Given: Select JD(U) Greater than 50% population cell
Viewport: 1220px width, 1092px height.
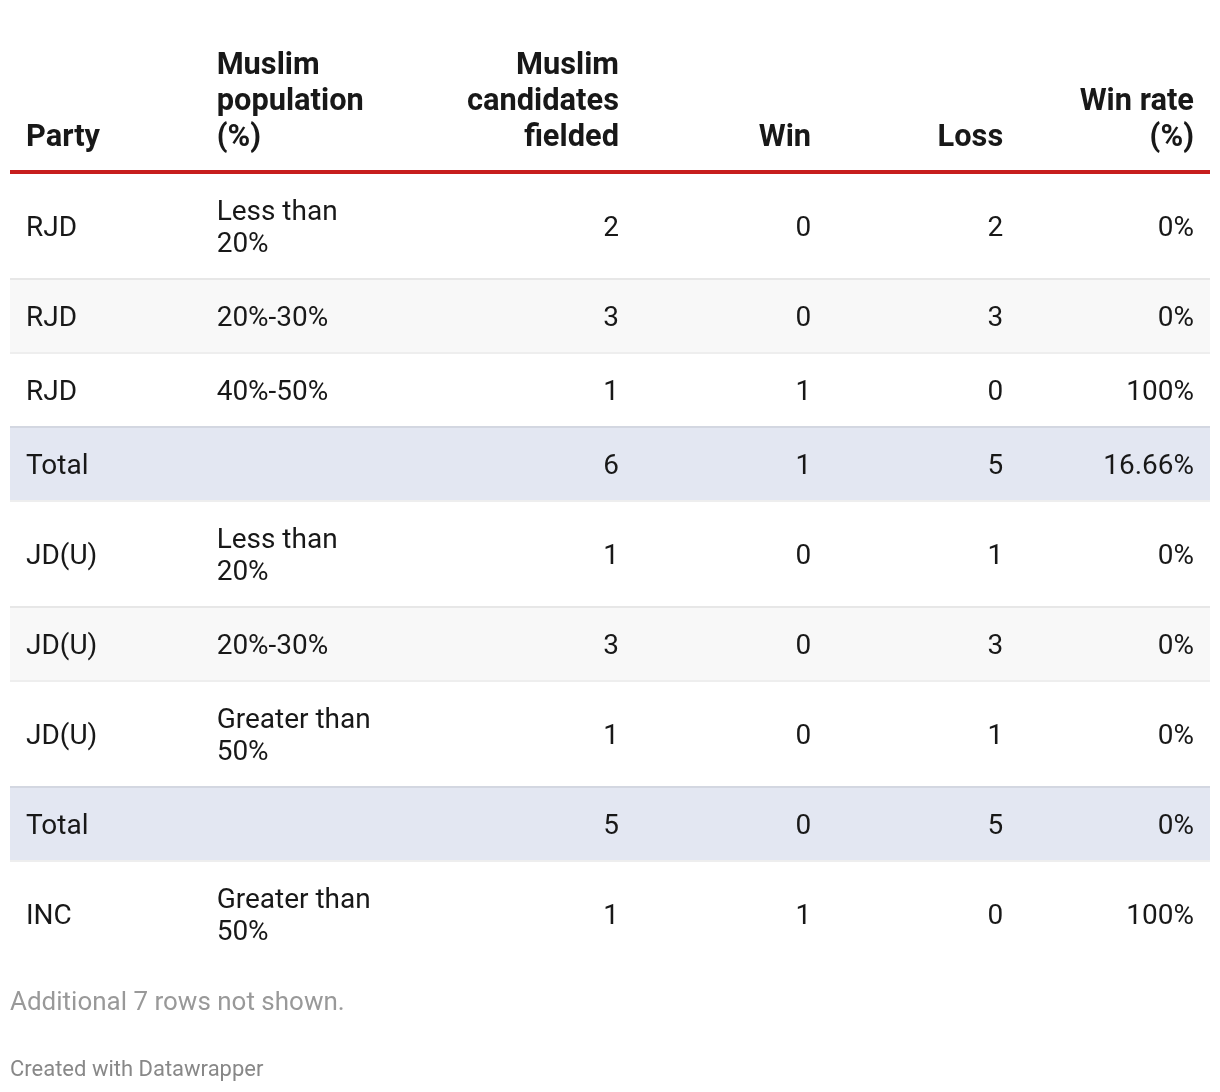Looking at the screenshot, I should click(293, 734).
